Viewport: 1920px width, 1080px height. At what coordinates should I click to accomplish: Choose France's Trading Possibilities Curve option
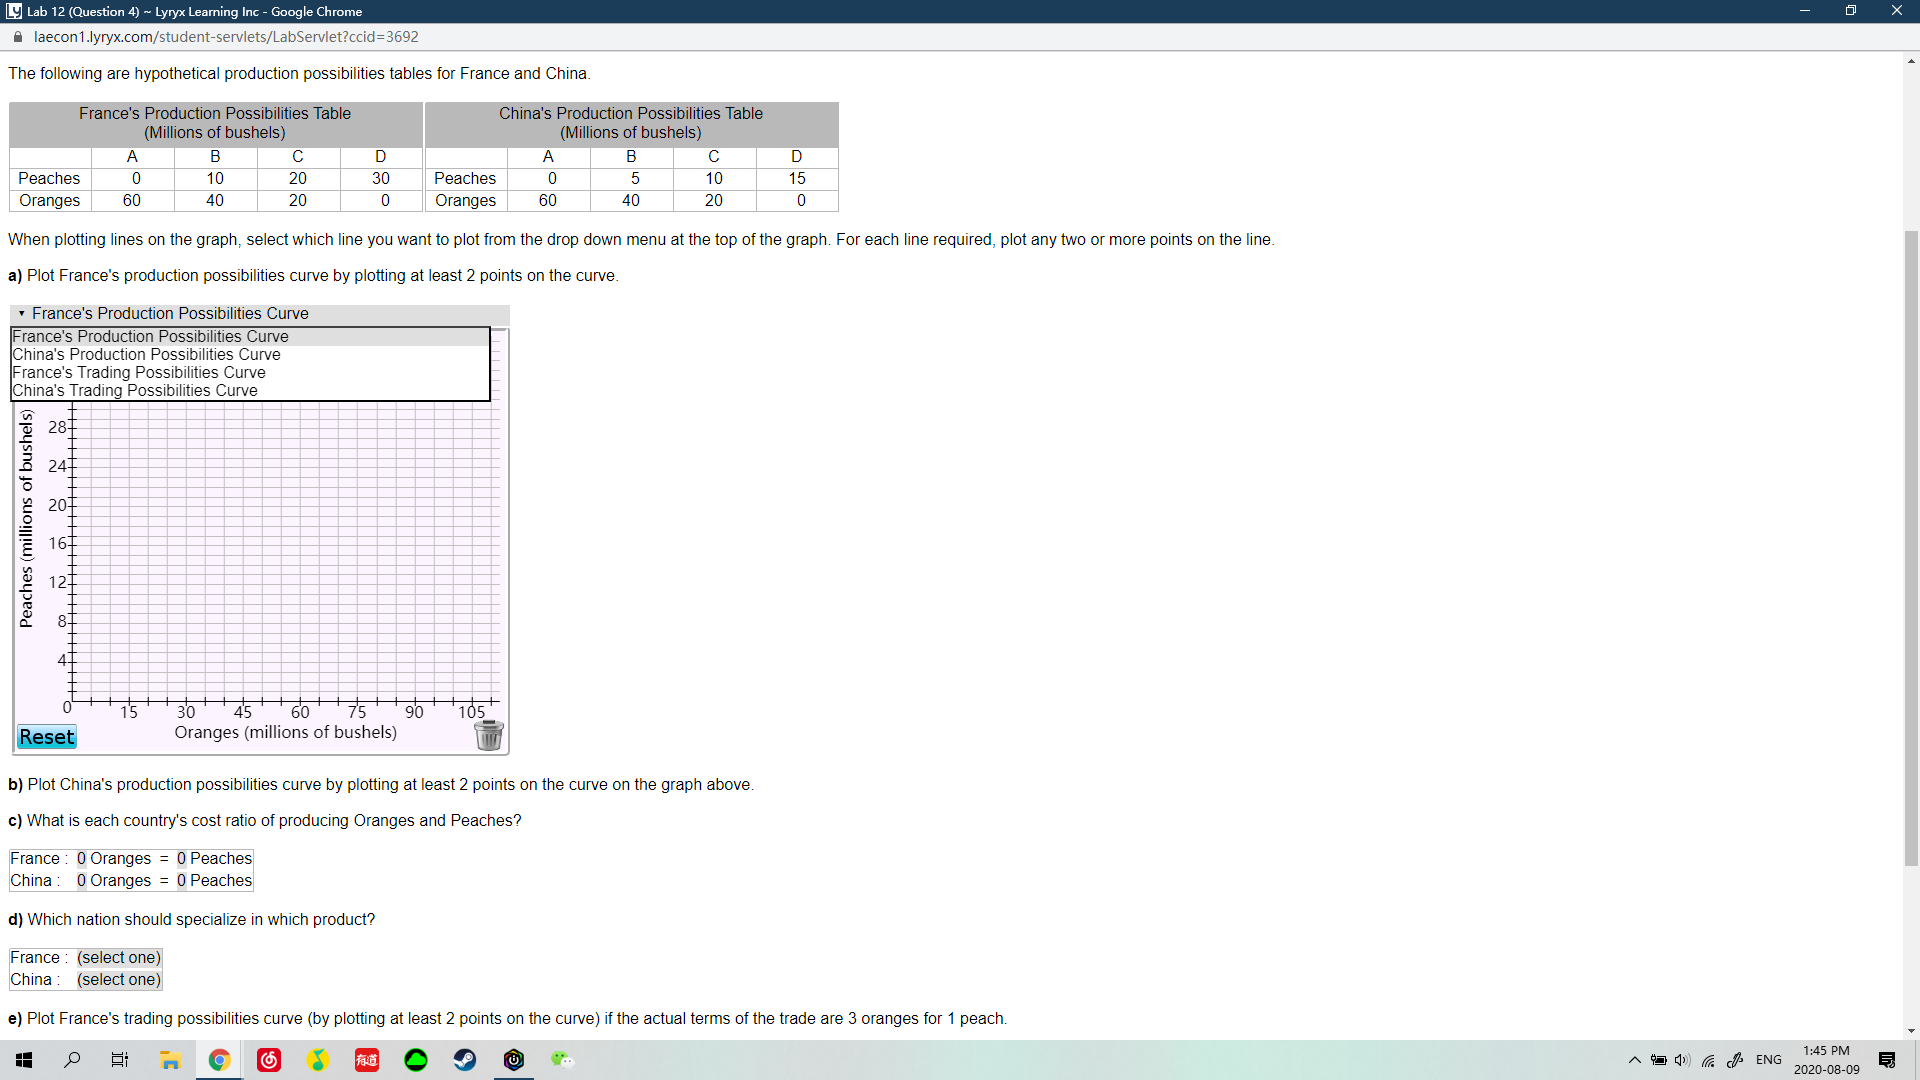pos(138,372)
